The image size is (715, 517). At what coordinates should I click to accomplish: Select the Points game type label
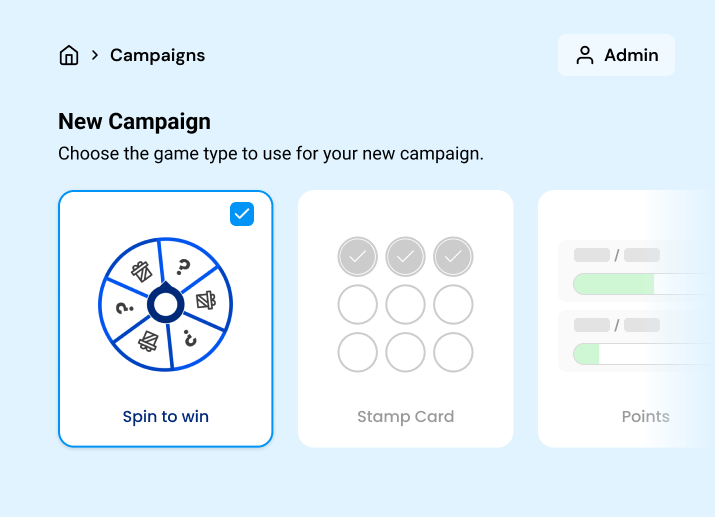pyautogui.click(x=645, y=416)
